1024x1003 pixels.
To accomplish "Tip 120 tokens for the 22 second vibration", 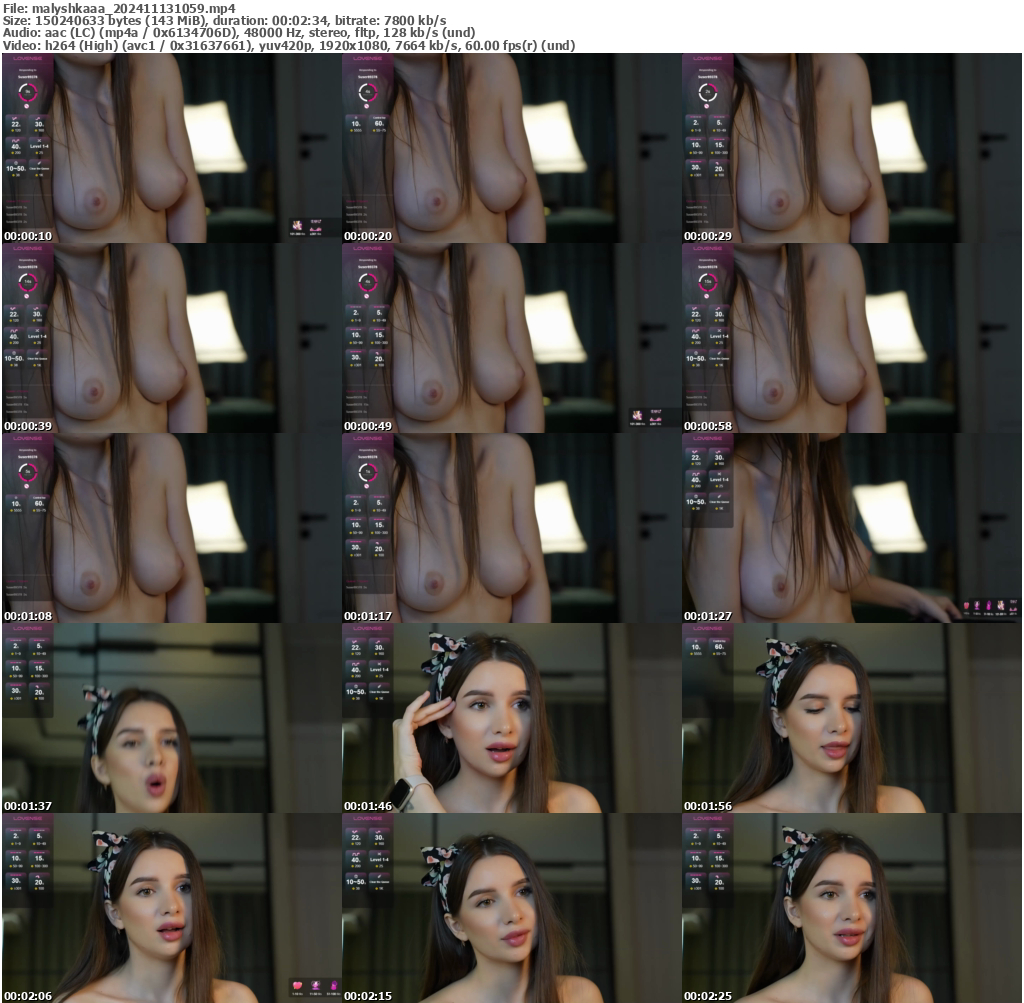I will tap(16, 125).
